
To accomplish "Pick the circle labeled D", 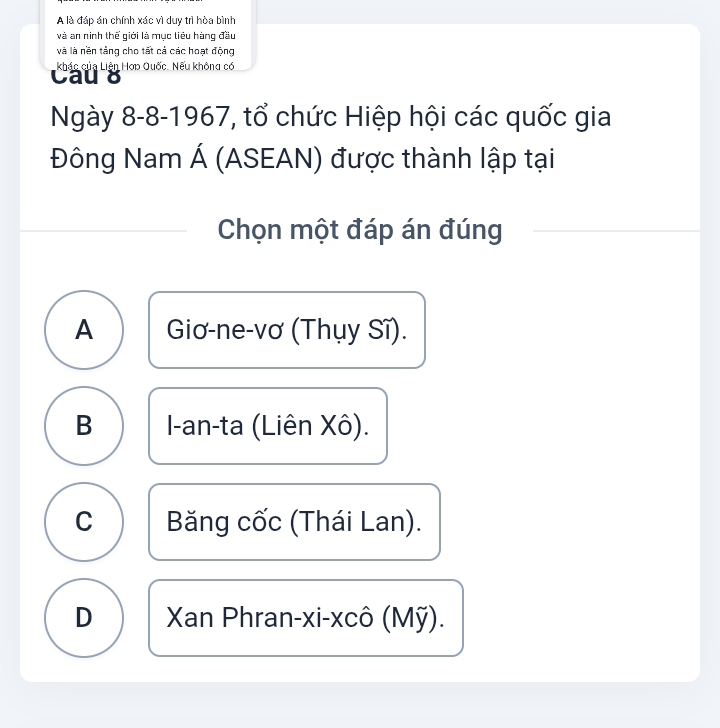I will 85,618.
